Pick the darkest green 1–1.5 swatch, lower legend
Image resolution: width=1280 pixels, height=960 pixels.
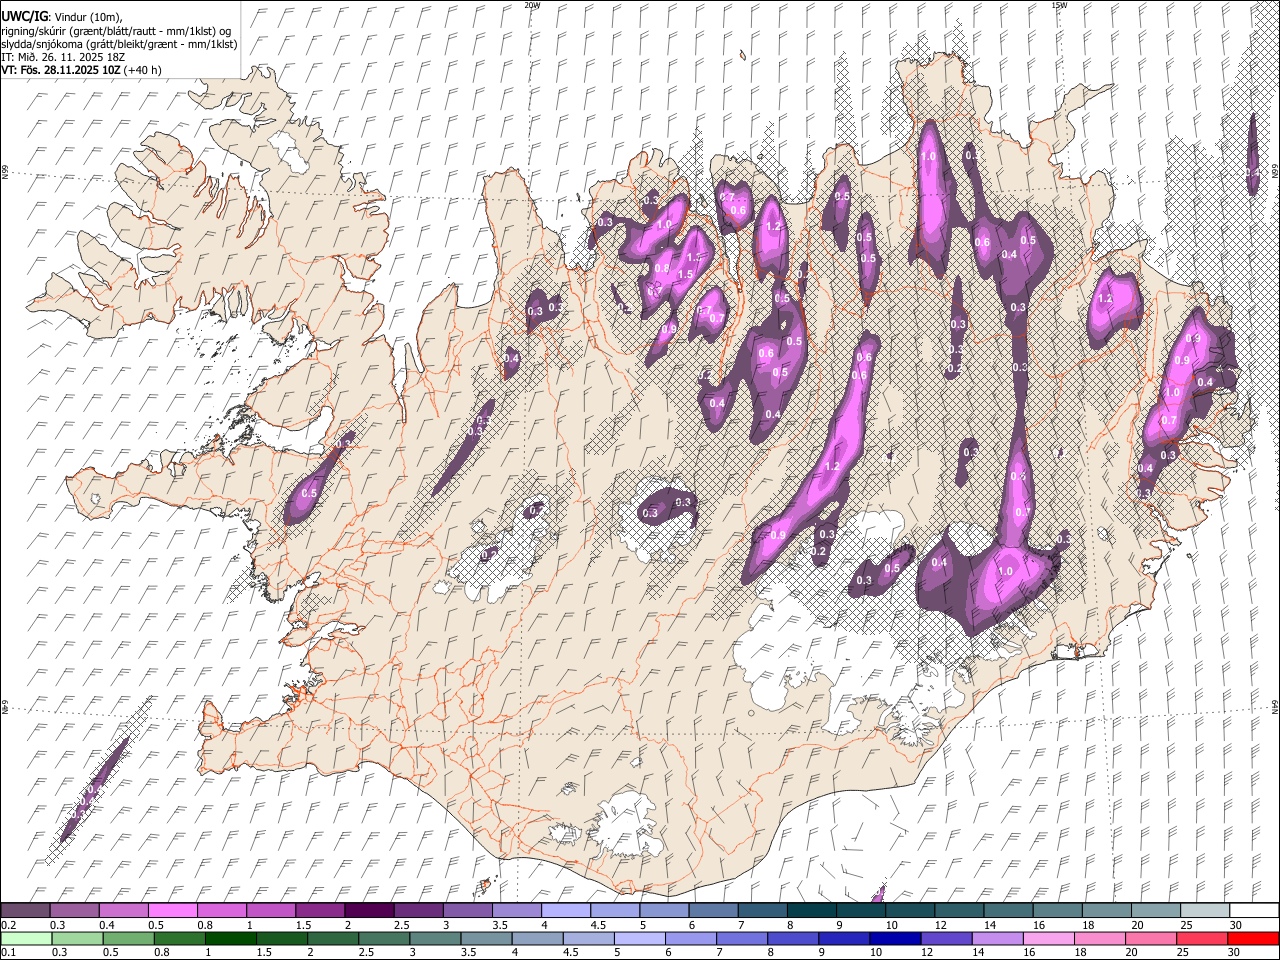pyautogui.click(x=230, y=938)
